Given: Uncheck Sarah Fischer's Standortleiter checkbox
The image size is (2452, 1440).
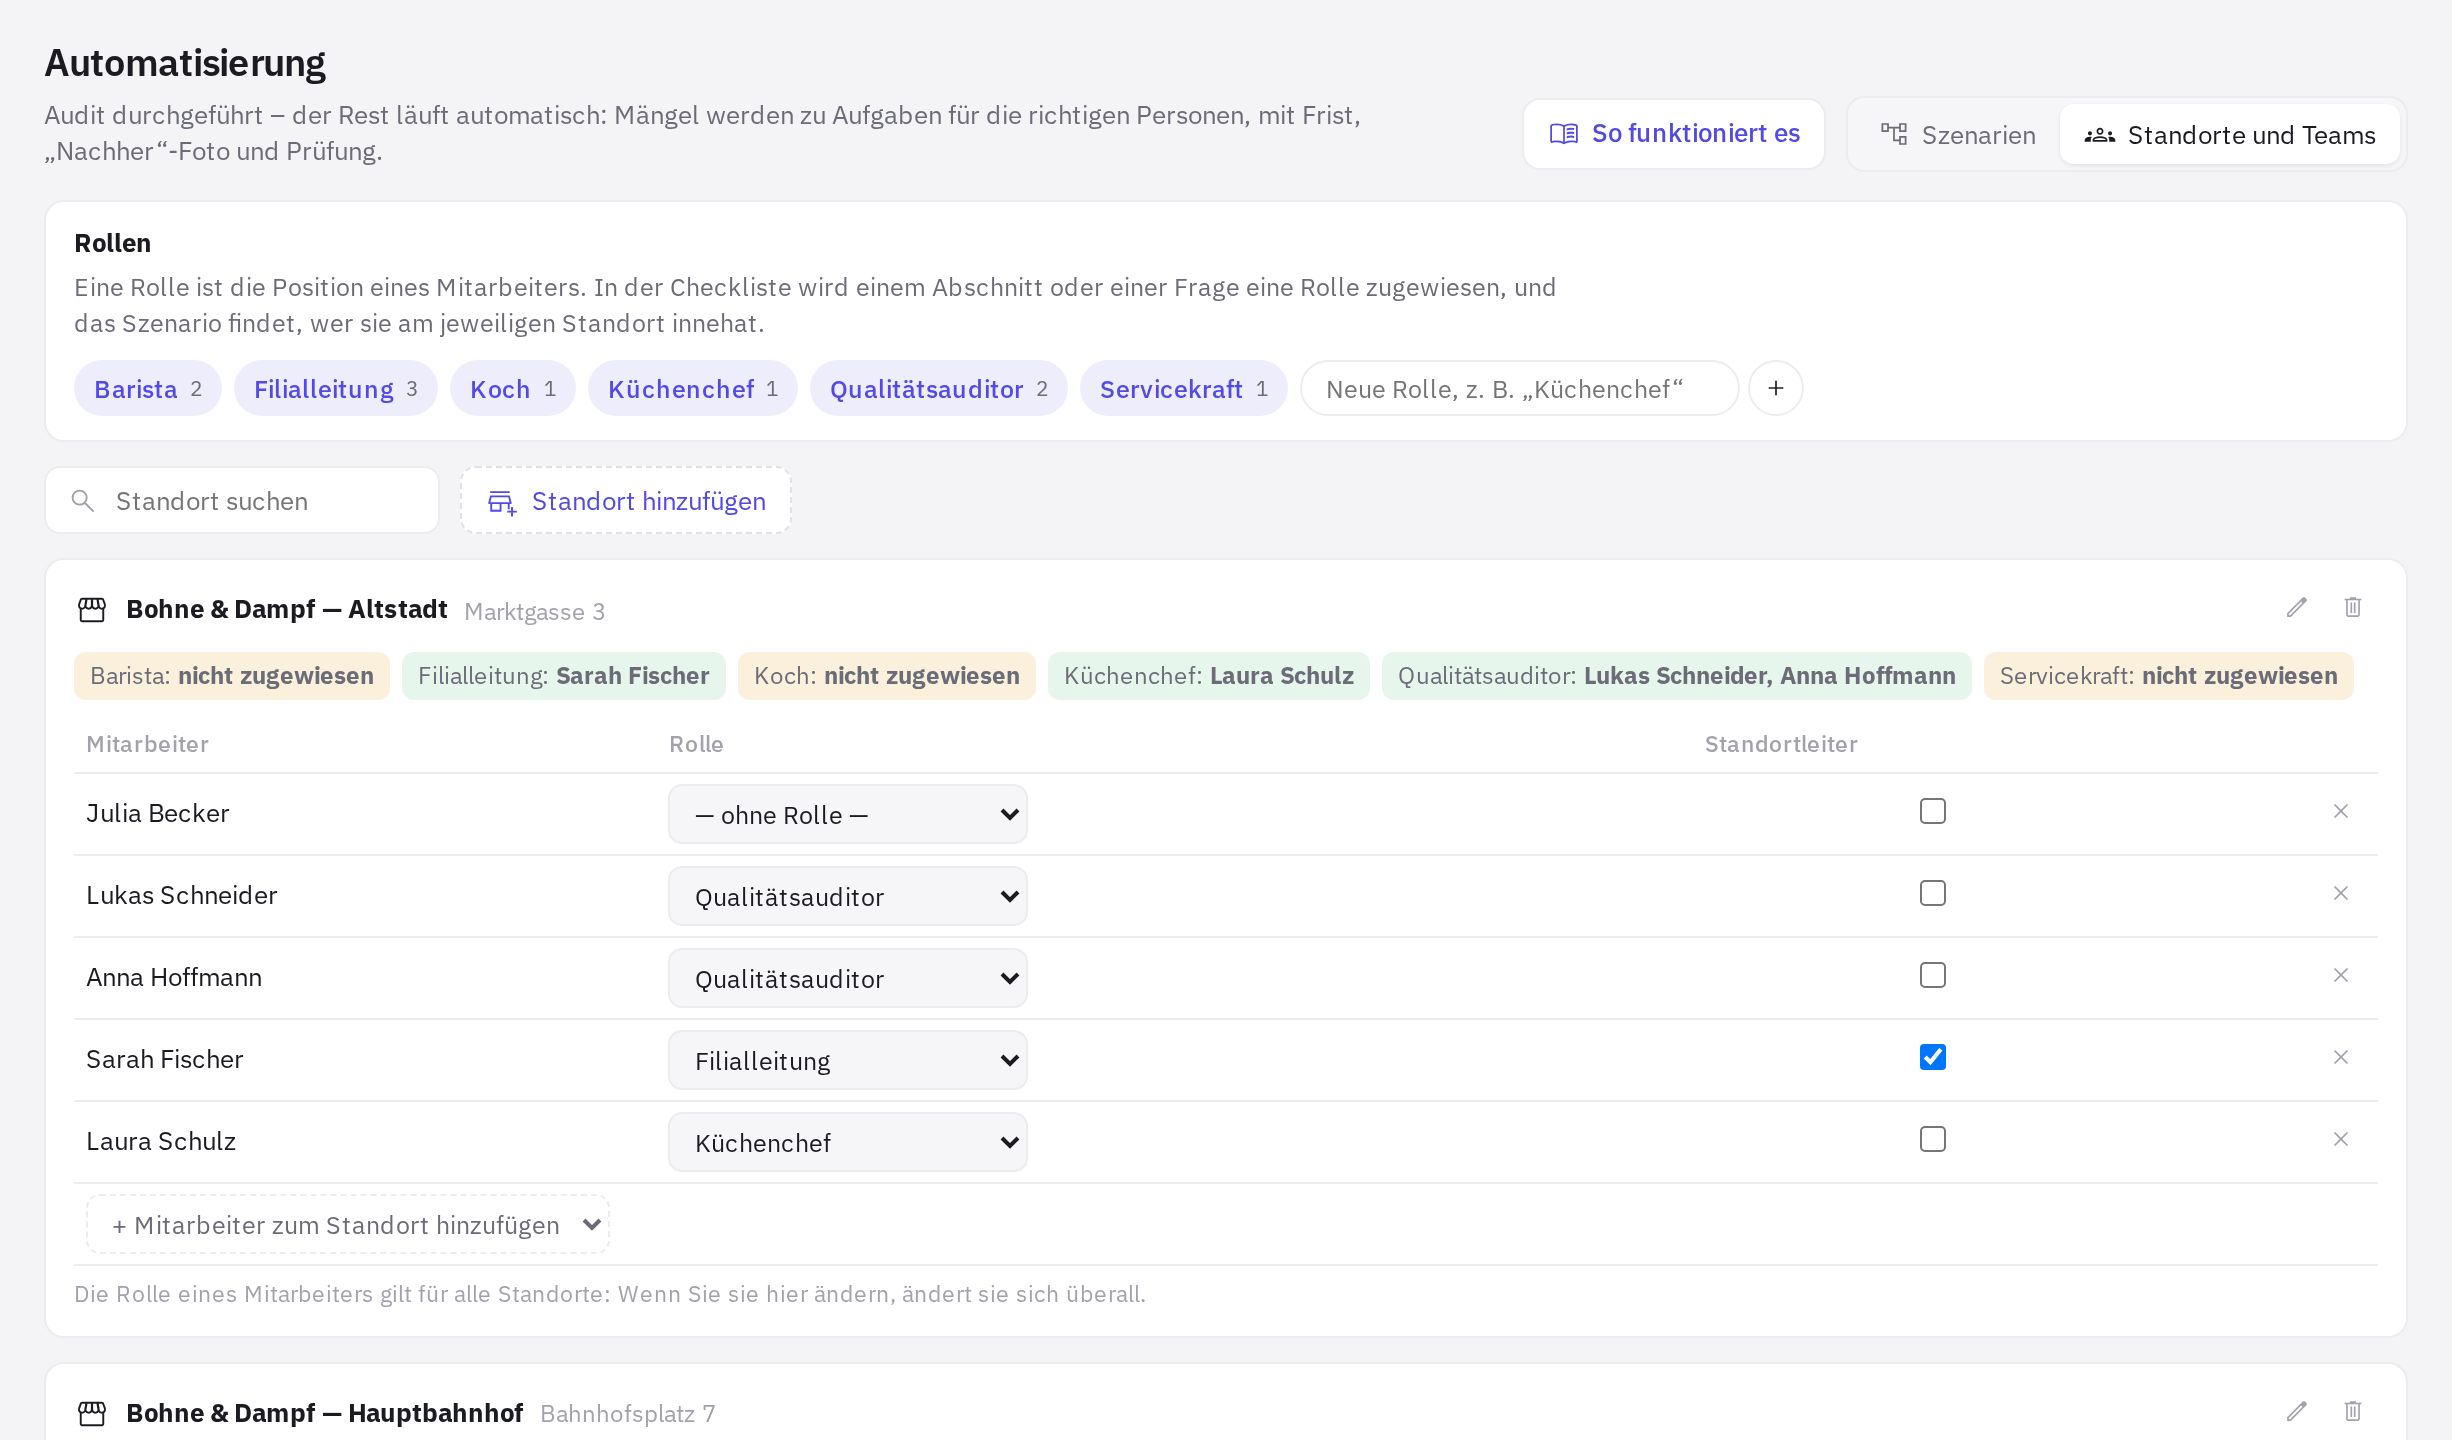Looking at the screenshot, I should coord(1933,1057).
